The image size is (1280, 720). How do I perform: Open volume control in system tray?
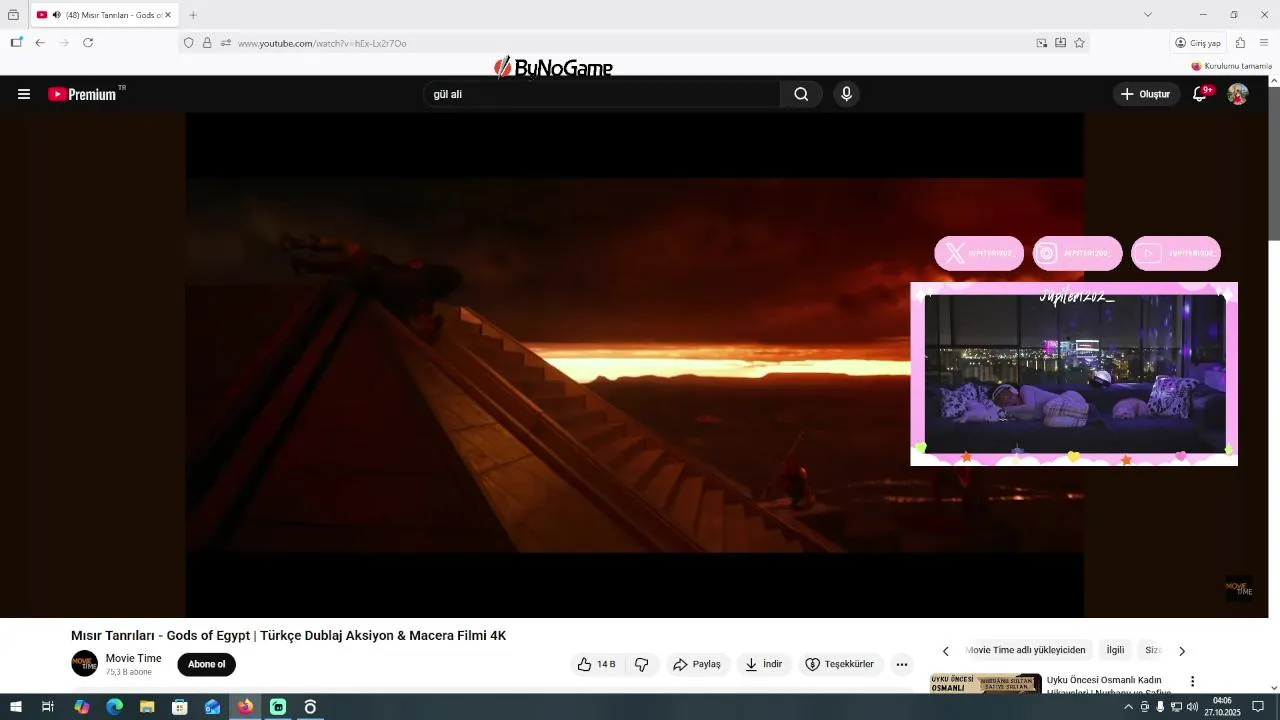1192,707
